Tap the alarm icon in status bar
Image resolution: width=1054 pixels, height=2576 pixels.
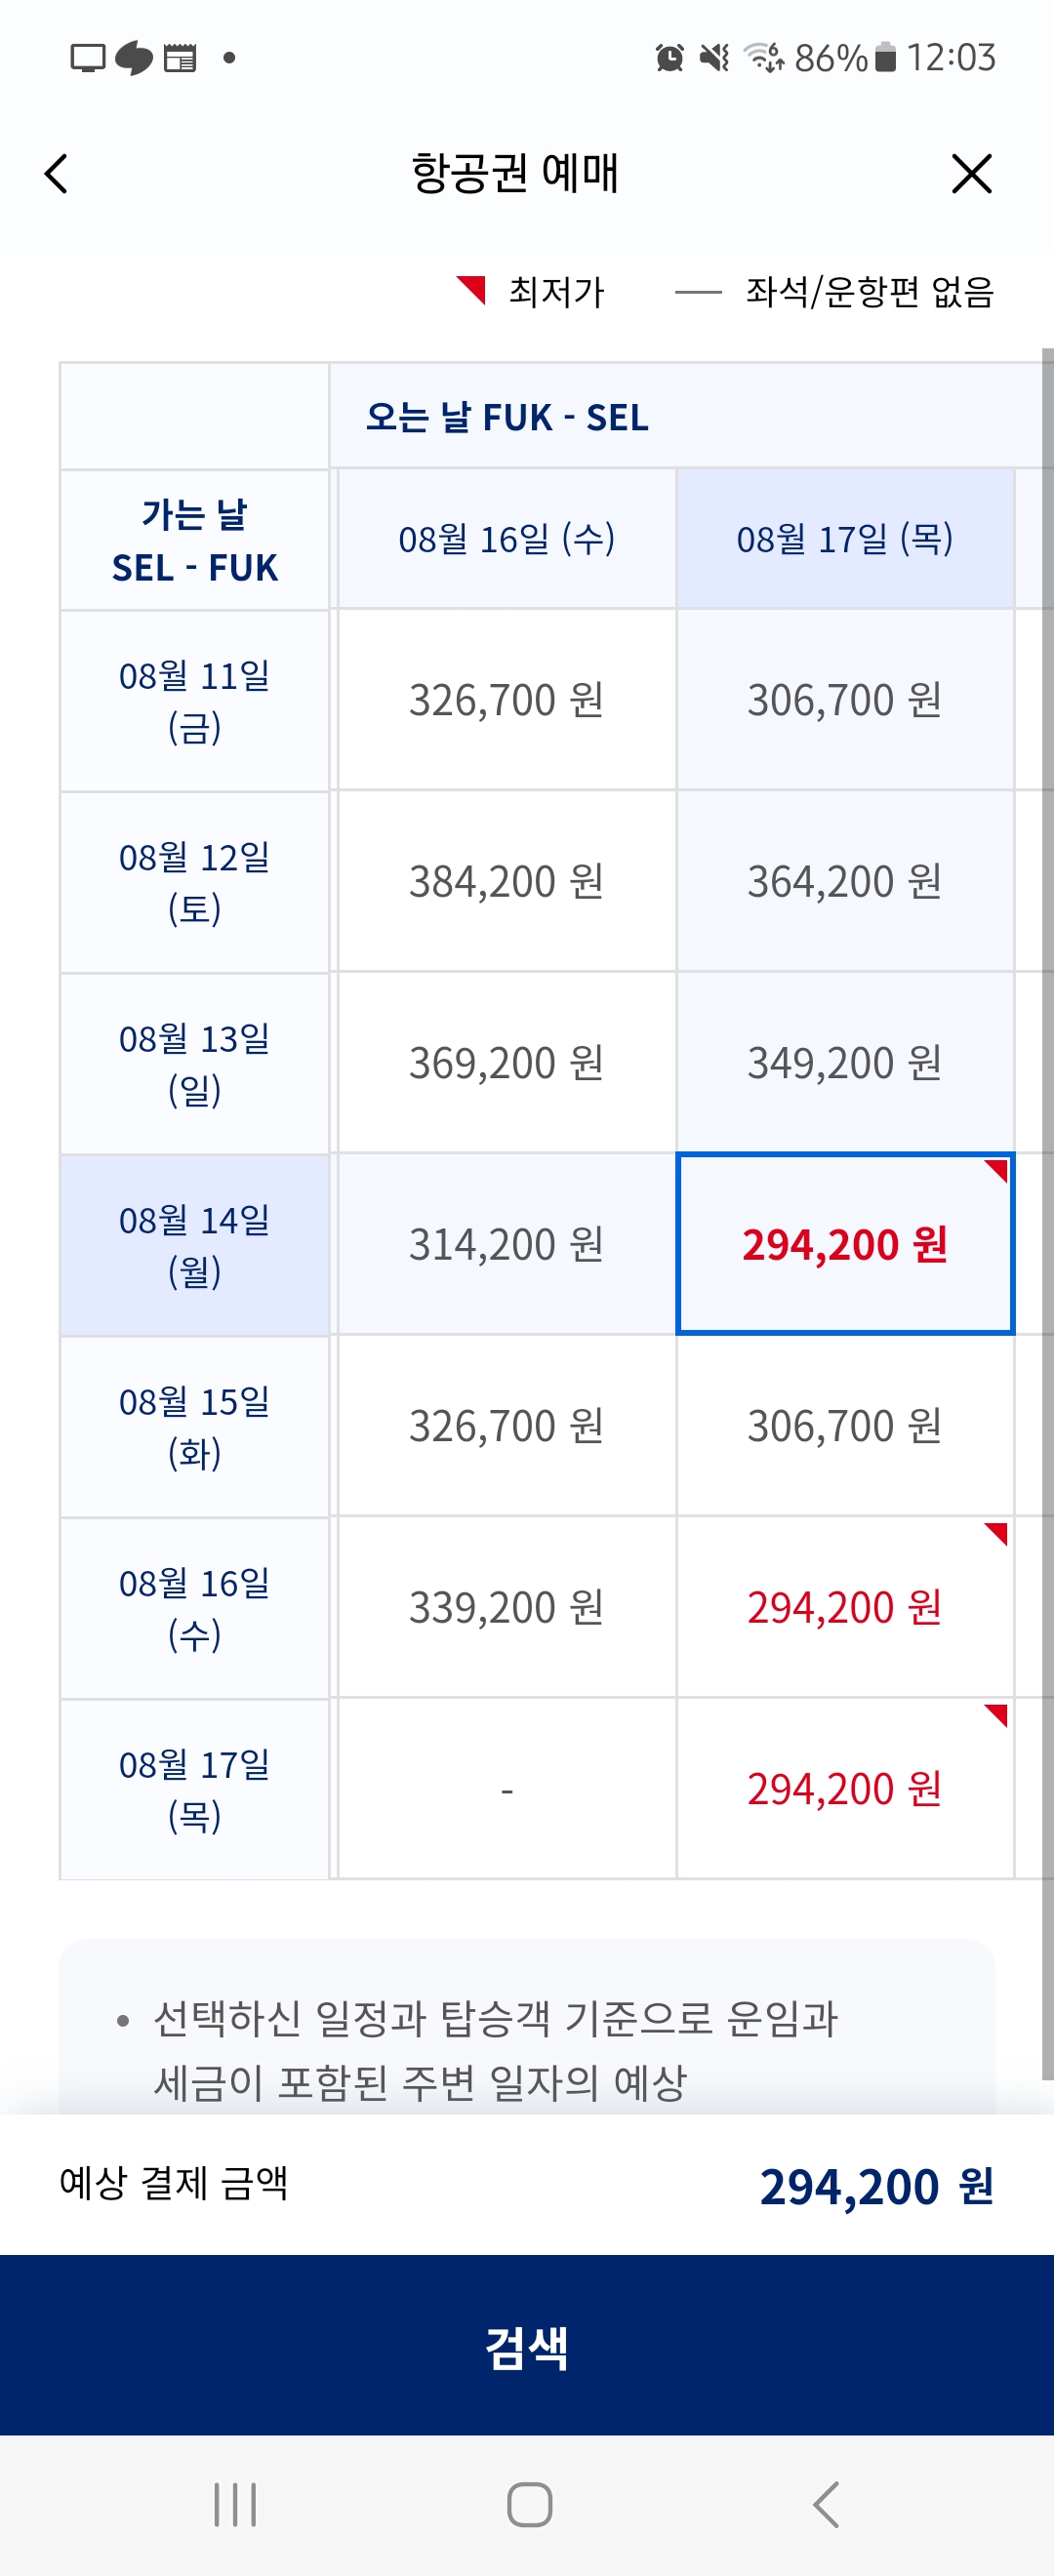[x=669, y=58]
